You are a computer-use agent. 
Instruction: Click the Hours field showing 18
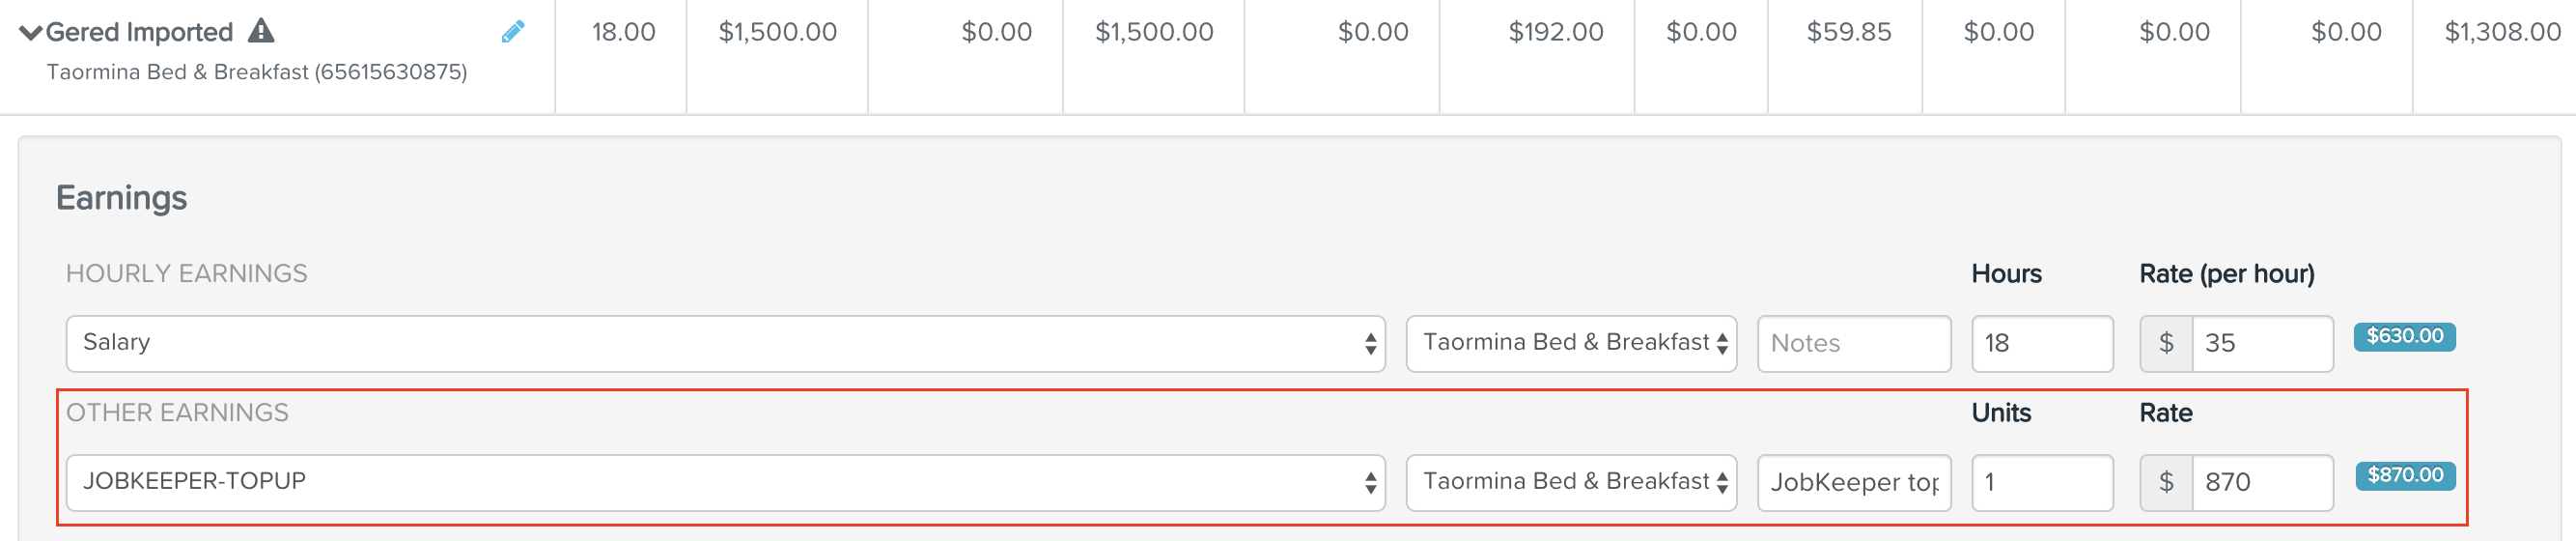tap(2042, 343)
